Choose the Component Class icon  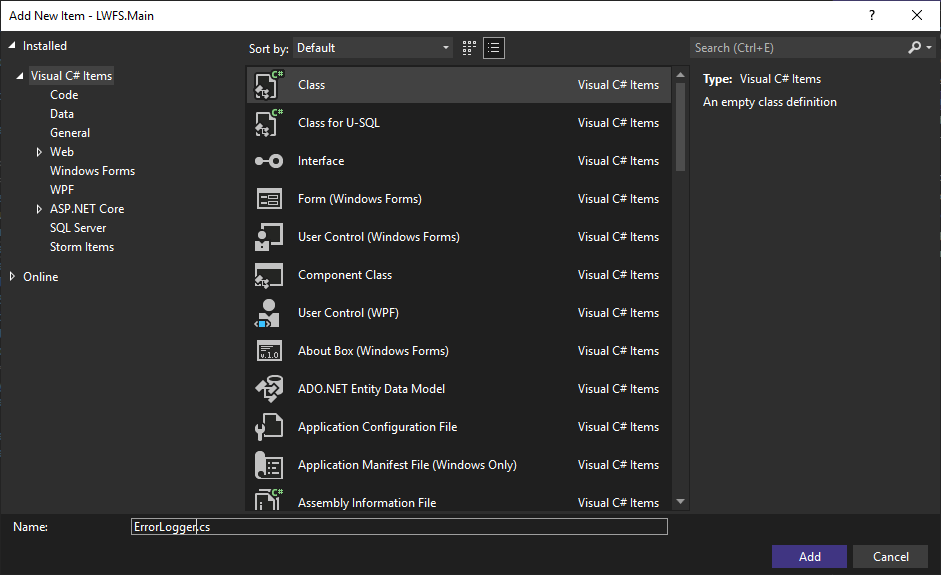pos(269,275)
